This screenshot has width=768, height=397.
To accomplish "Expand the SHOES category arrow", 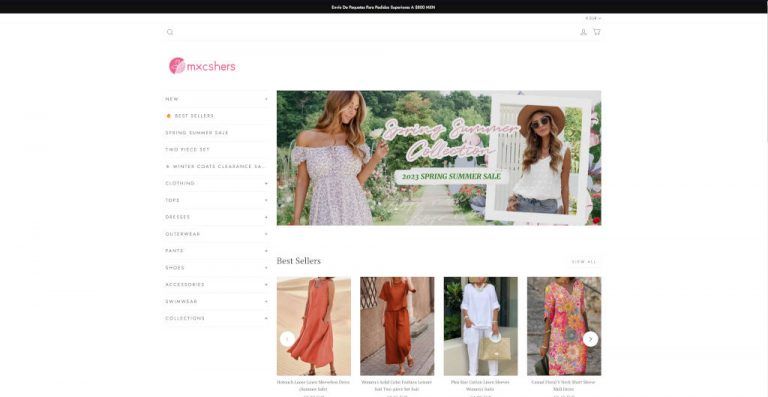I will [x=266, y=268].
